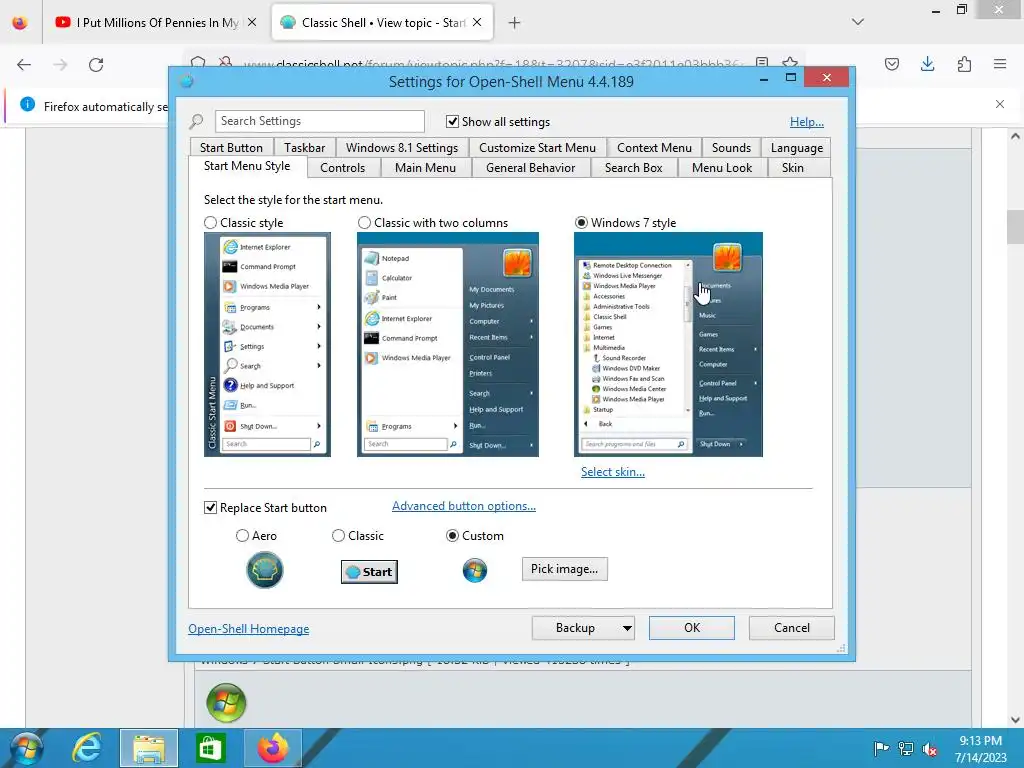Choose the Classic start button option
The height and width of the screenshot is (768, 1024).
pos(338,536)
